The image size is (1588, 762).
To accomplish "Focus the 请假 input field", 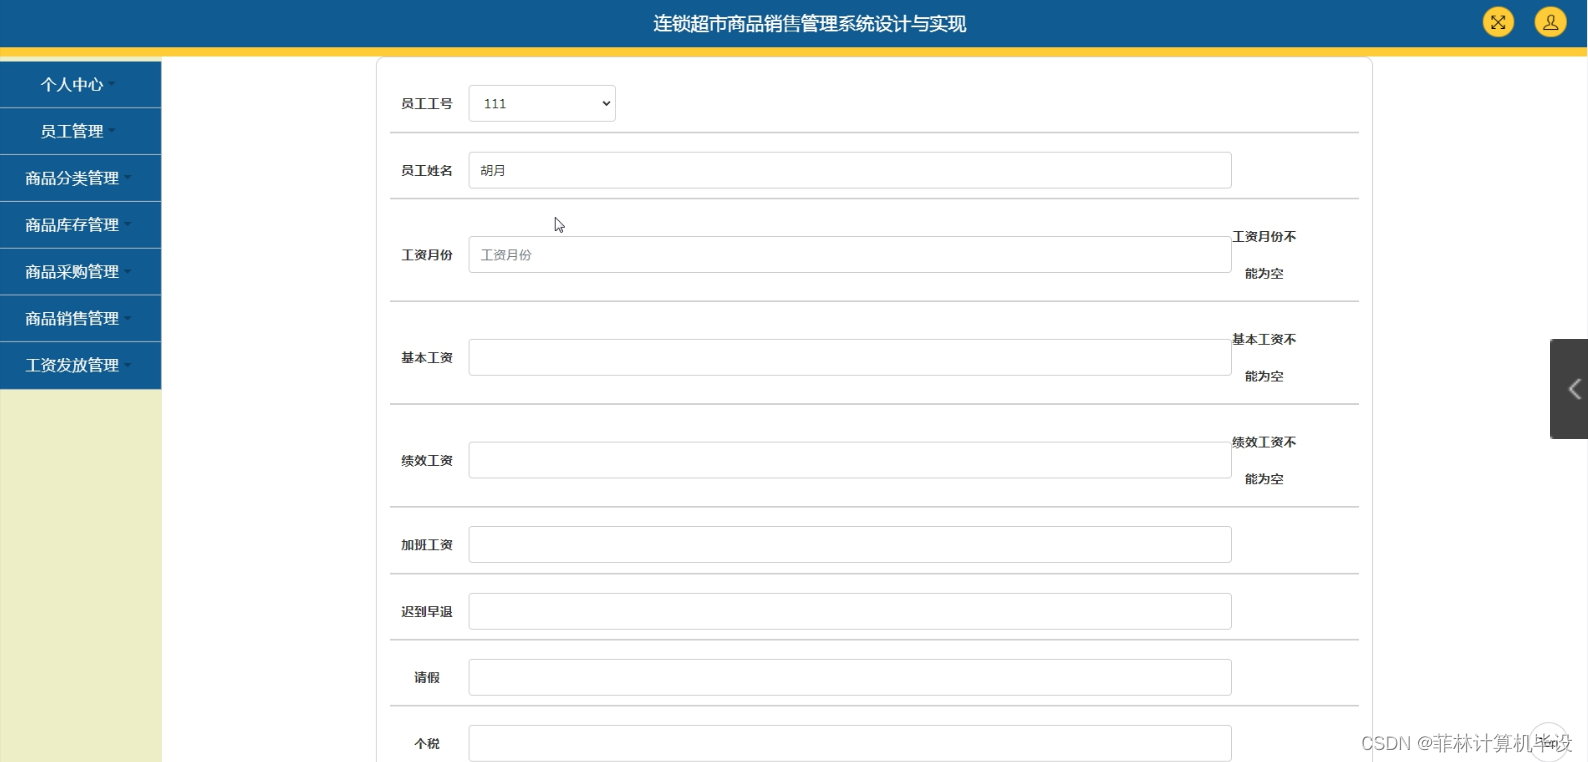I will pyautogui.click(x=850, y=677).
